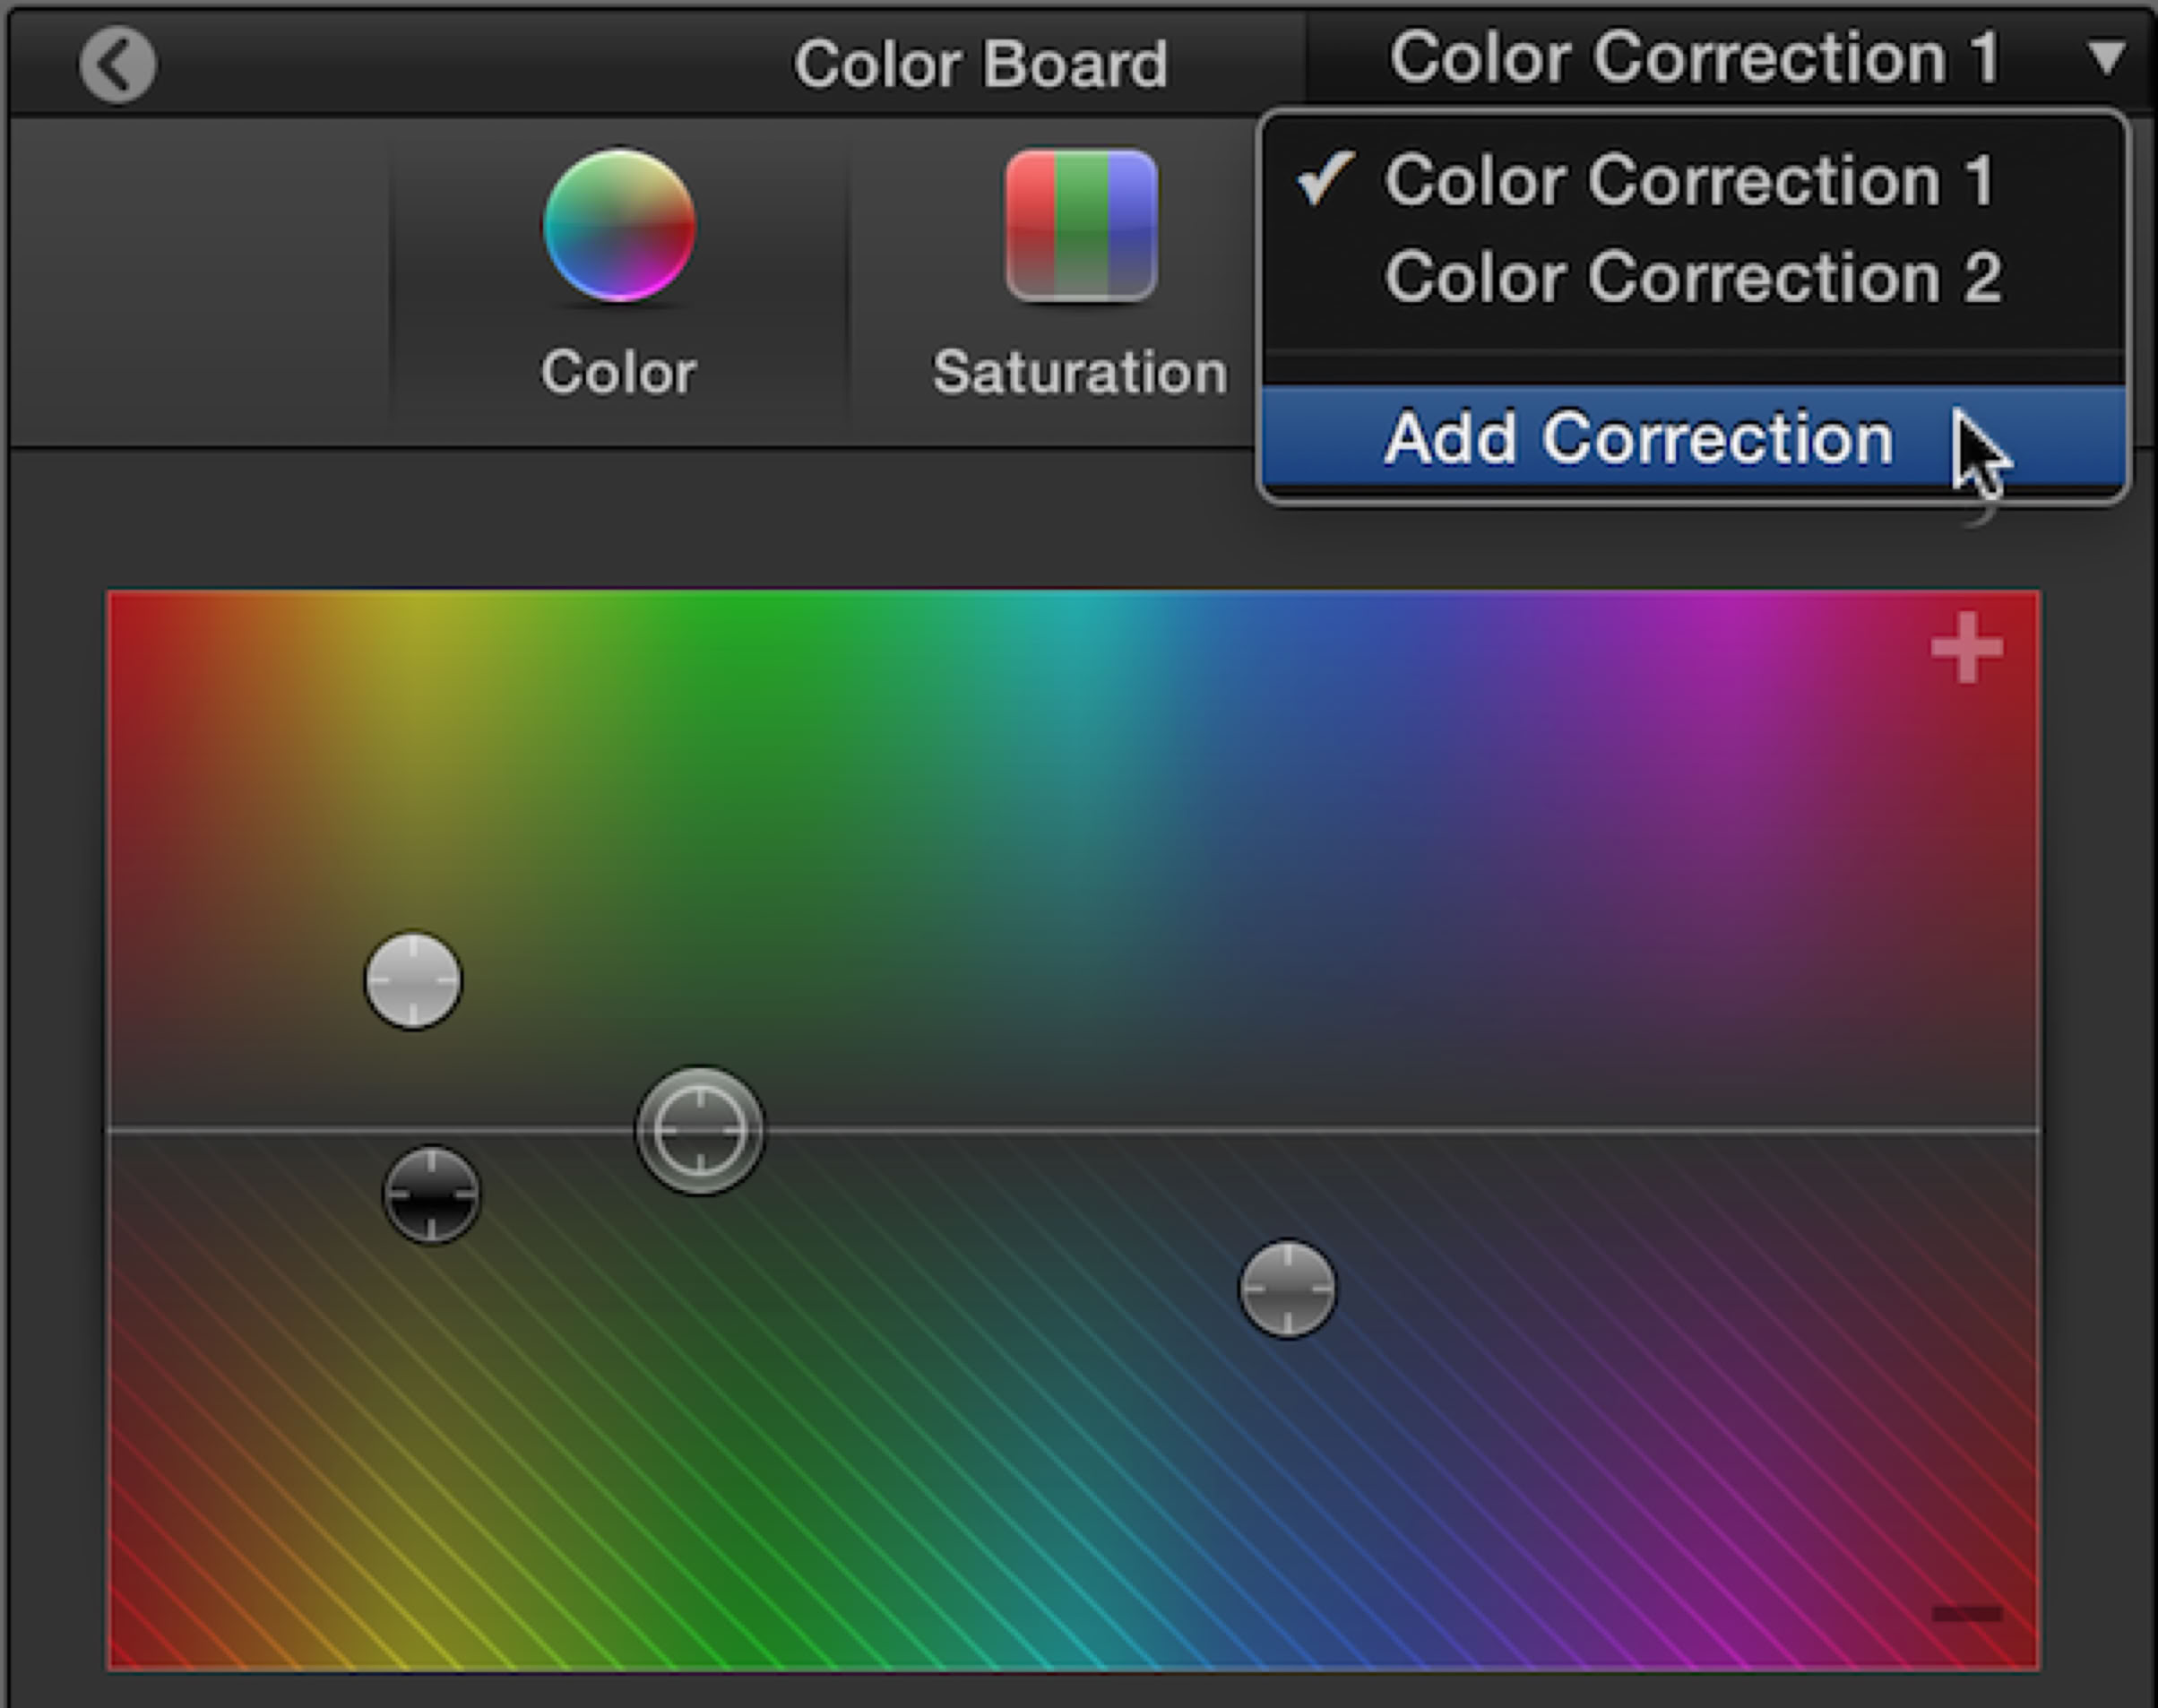Choose Add Correction from the menu
The image size is (2158, 1708).
tap(1638, 438)
